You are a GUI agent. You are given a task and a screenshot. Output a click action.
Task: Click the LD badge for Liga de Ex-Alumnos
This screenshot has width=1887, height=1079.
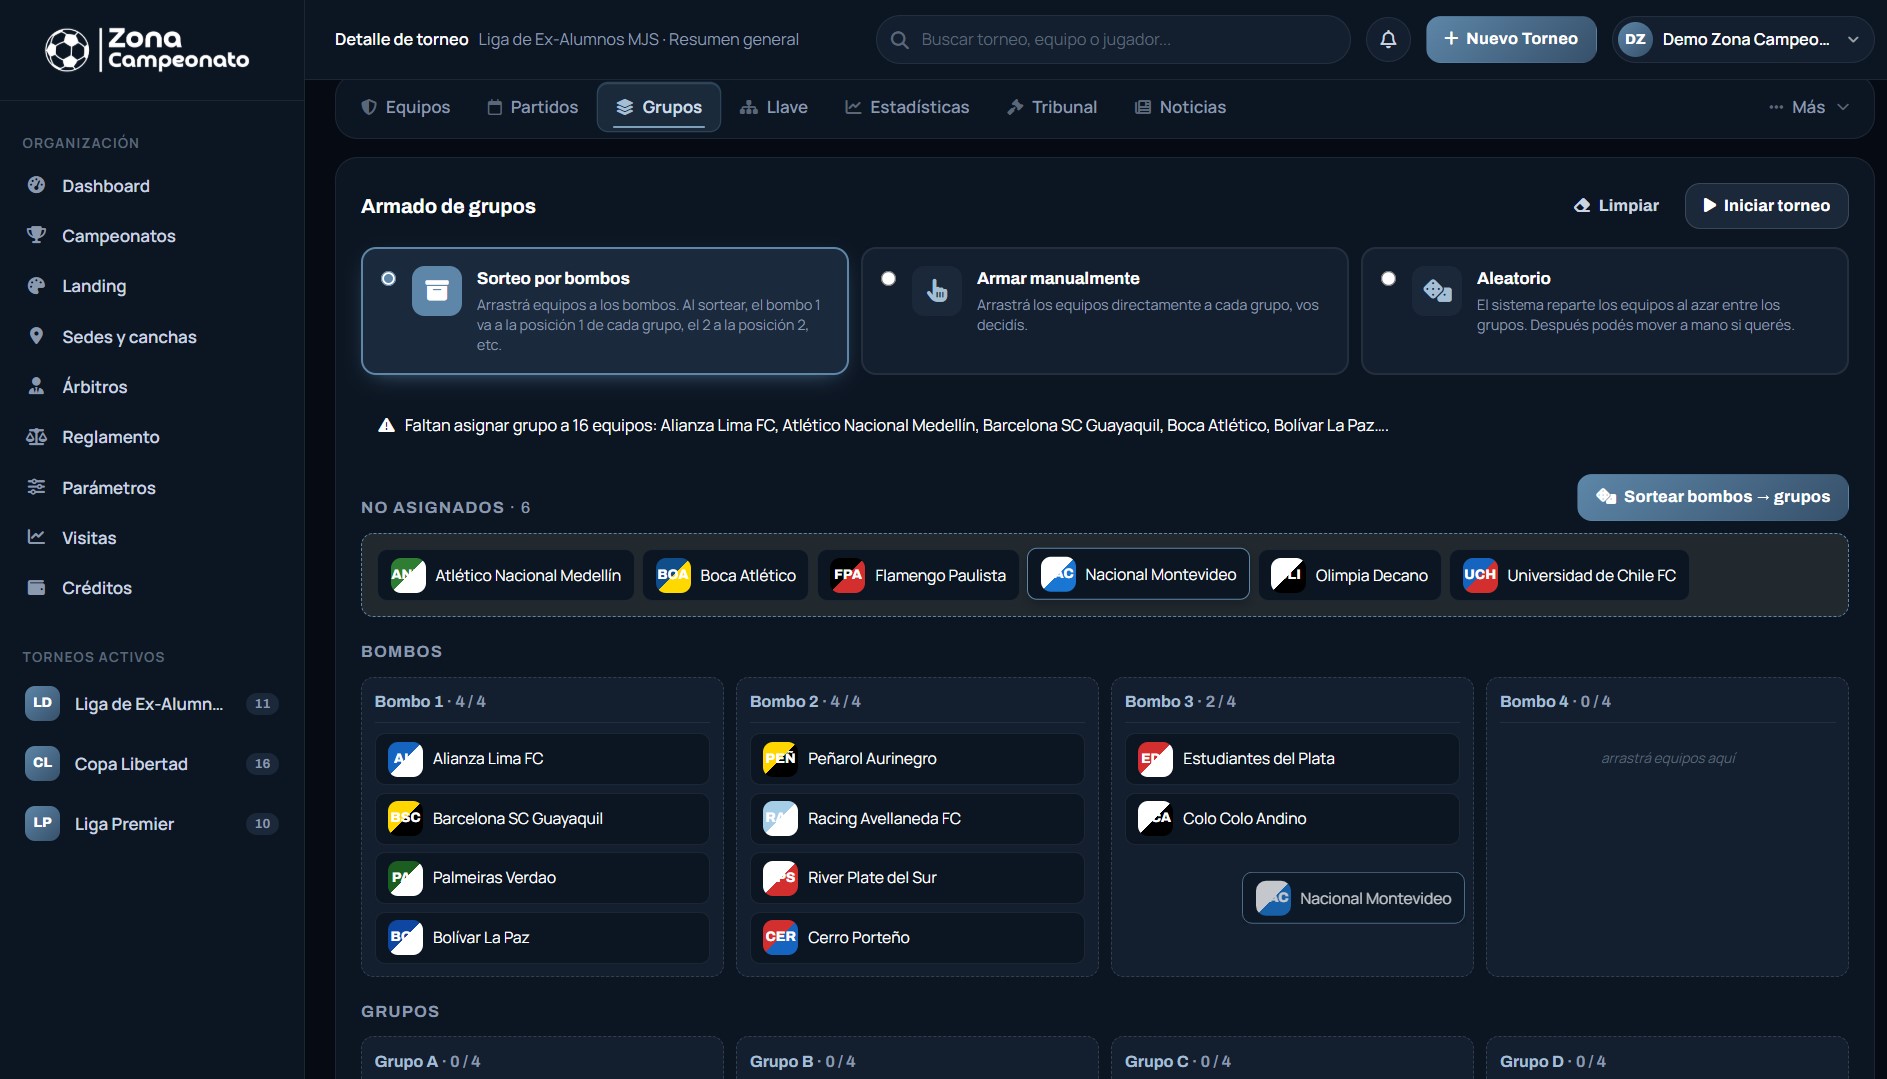(42, 703)
